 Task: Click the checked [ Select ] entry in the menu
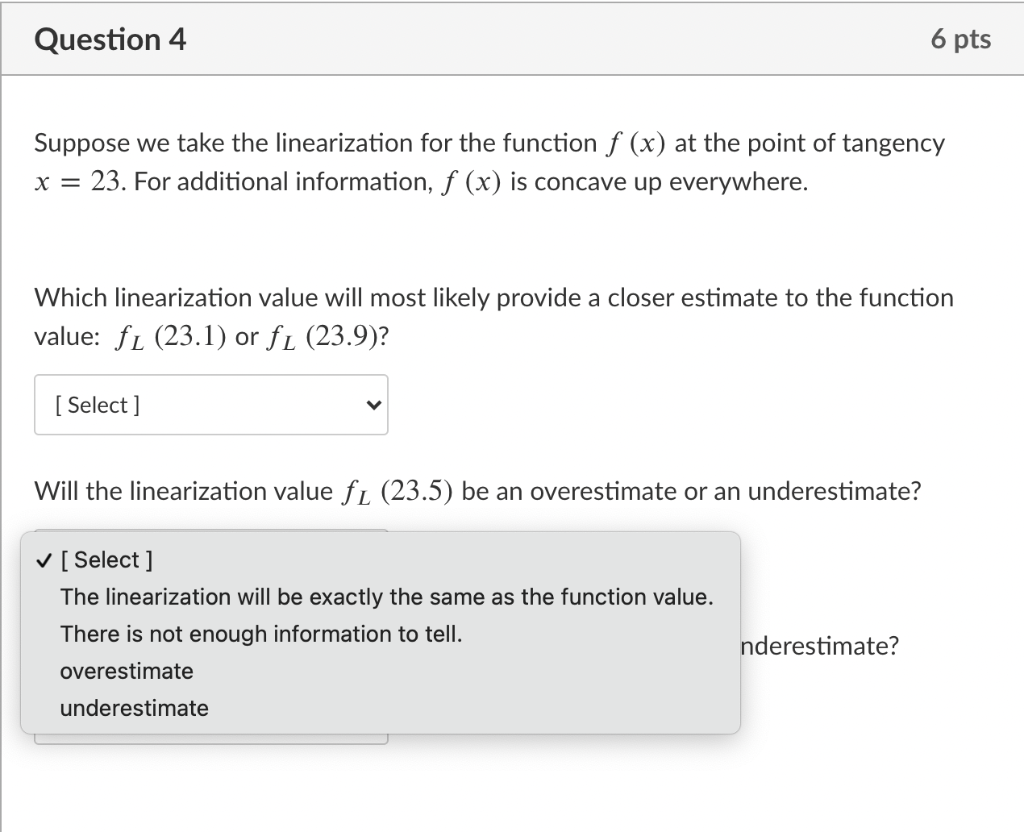click(100, 559)
